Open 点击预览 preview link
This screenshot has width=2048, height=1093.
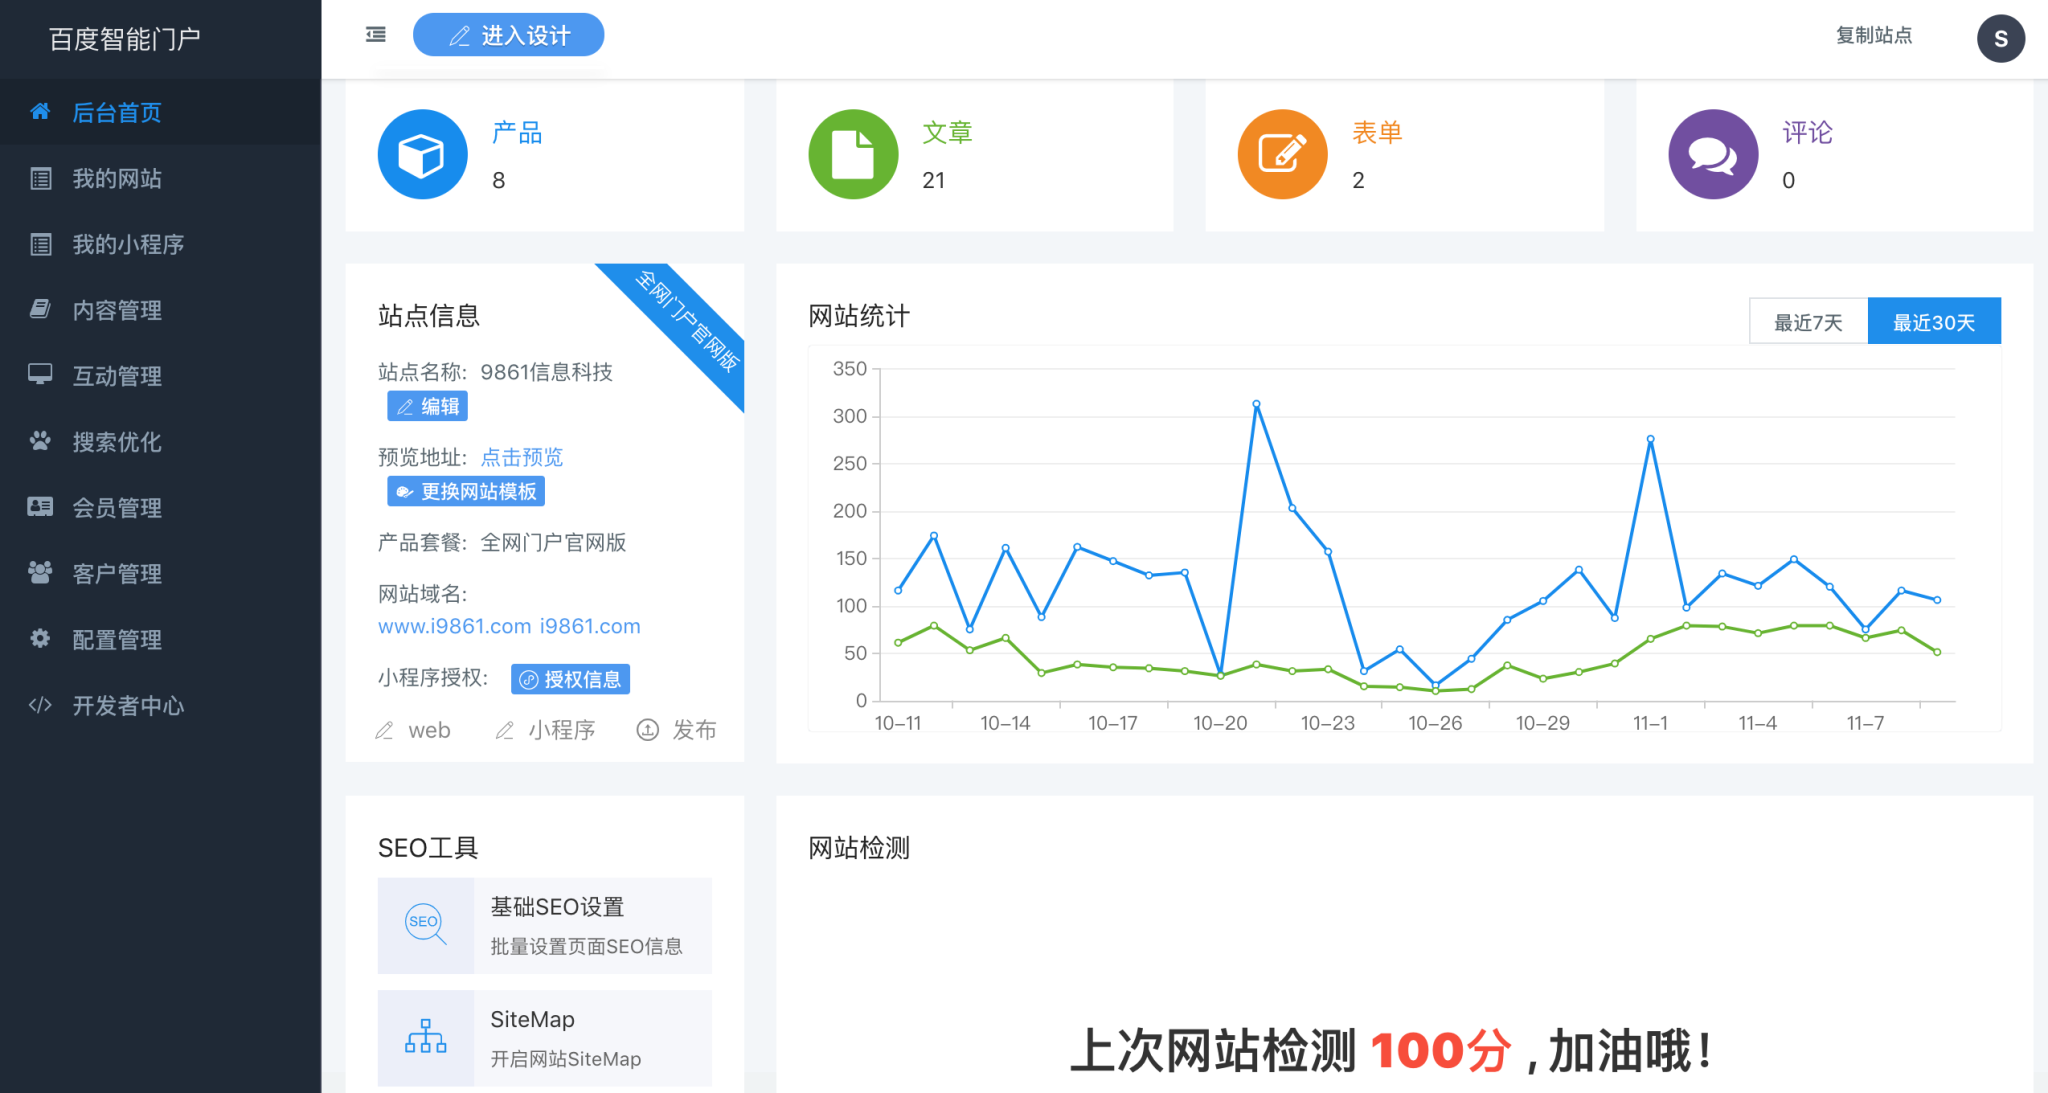coord(522,457)
